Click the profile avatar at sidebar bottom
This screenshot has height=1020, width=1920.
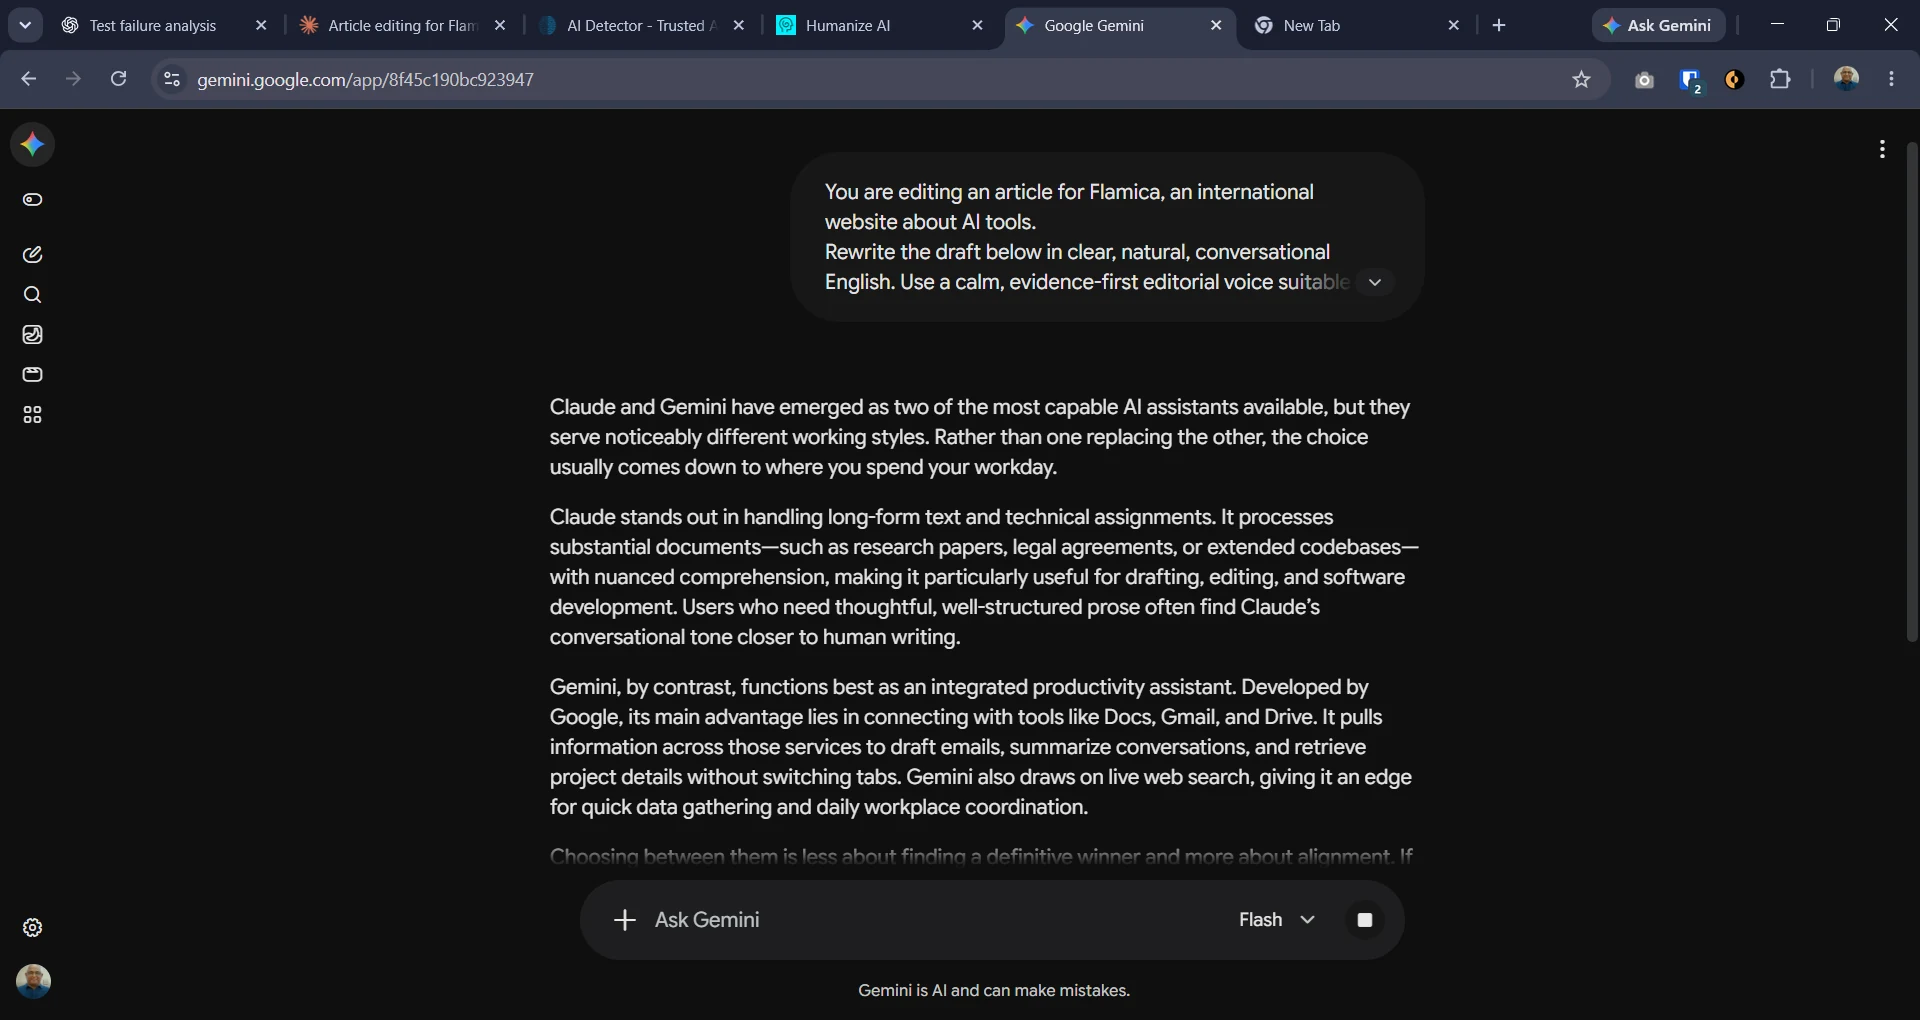[x=33, y=981]
